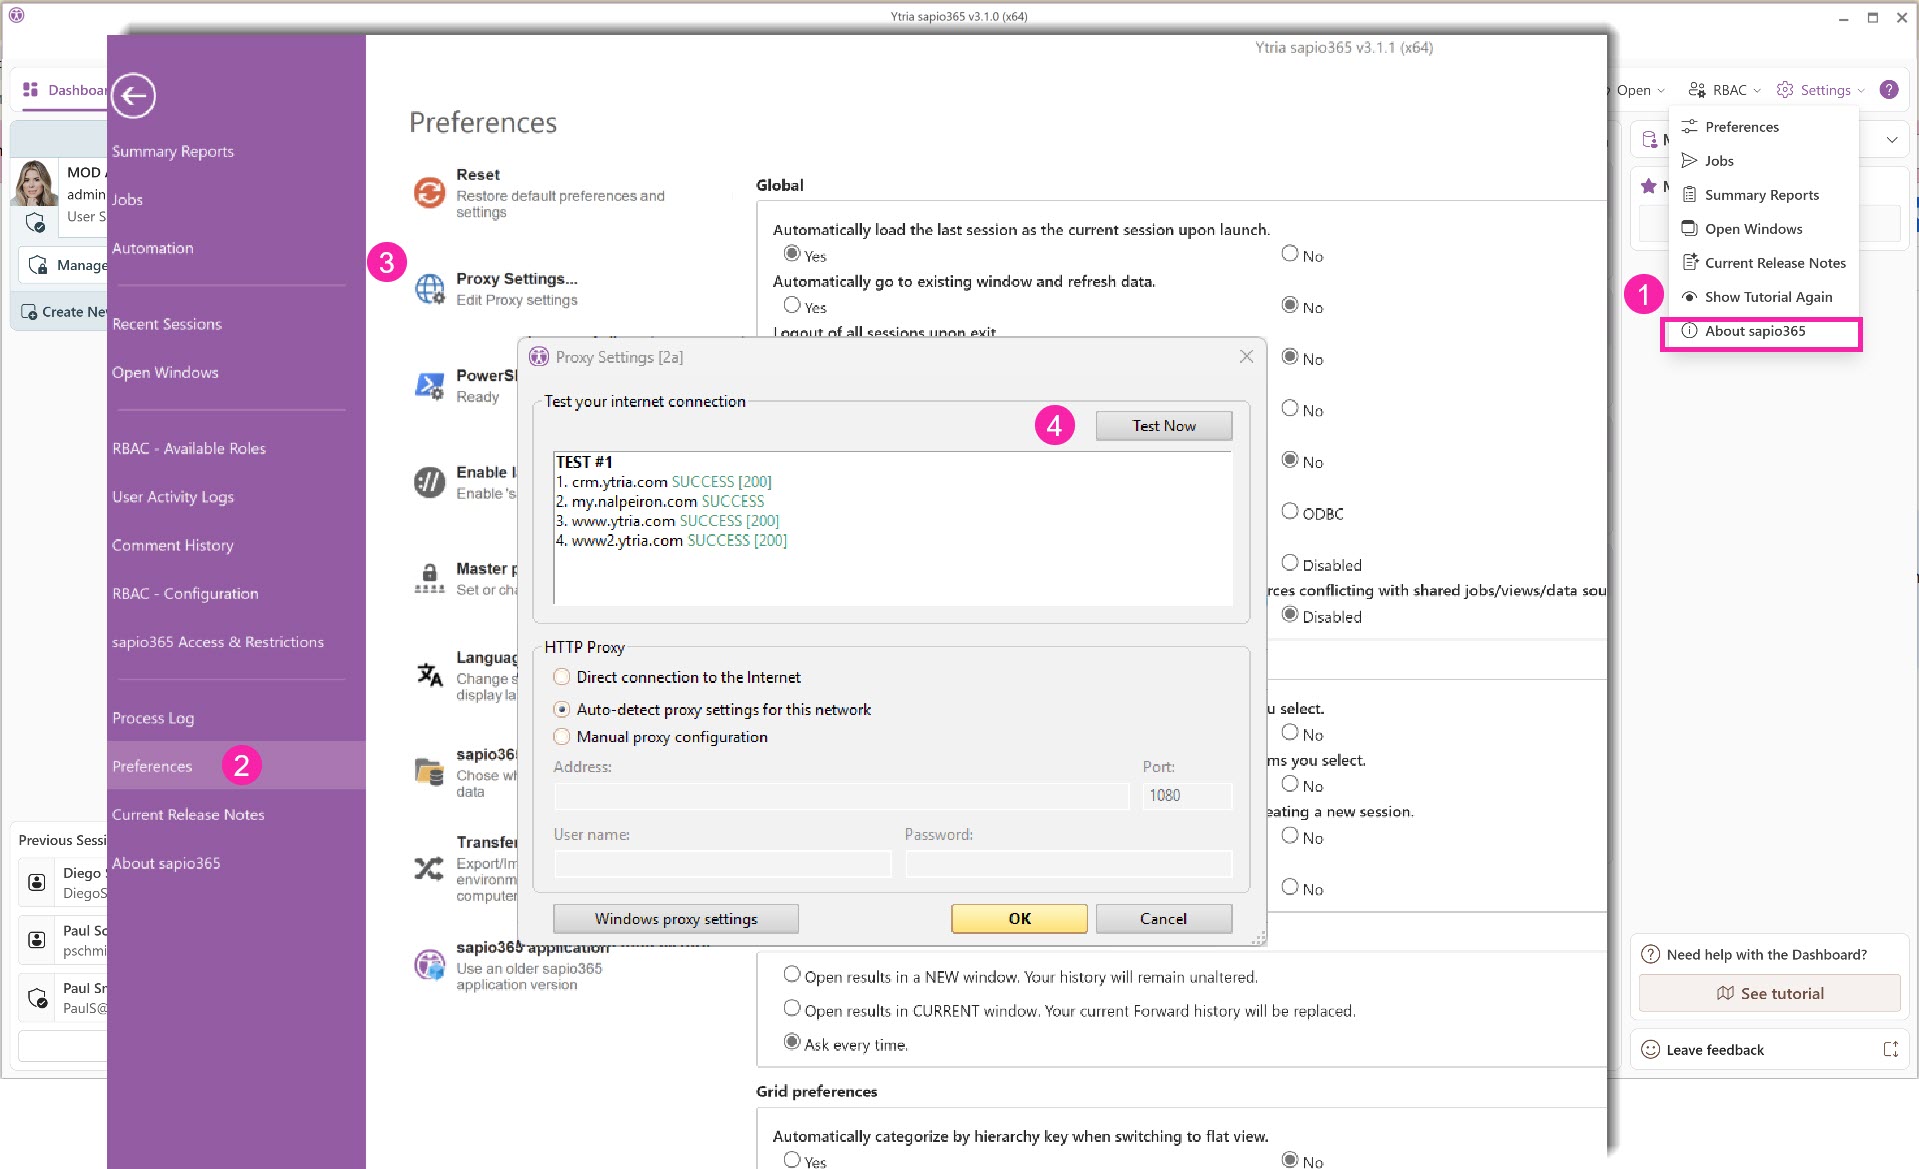1919x1169 pixels.
Task: Click the Reset preferences icon
Action: tap(429, 192)
